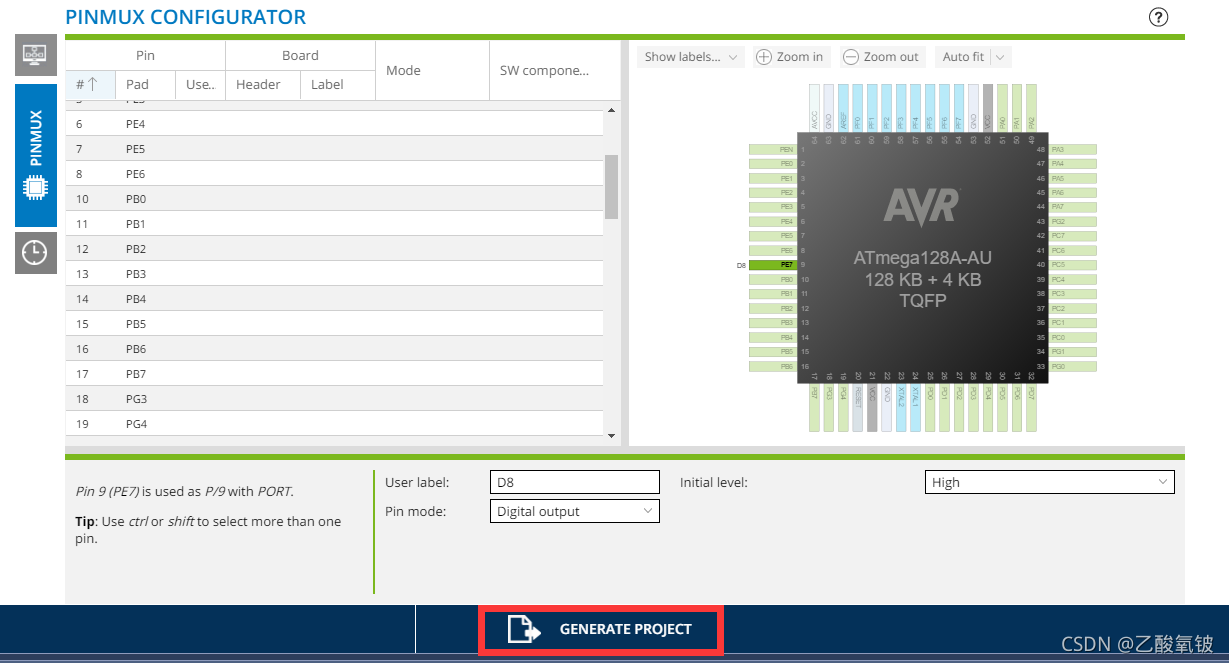The height and width of the screenshot is (663, 1229).
Task: Select the PB0 row in pin table
Action: 334,199
